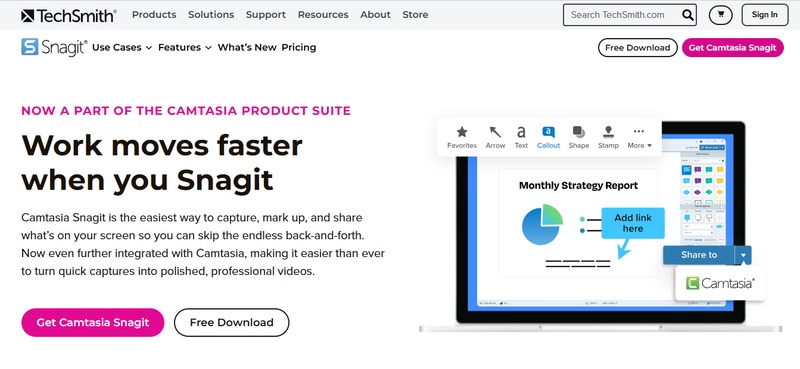Open the Support menu
This screenshot has width=800, height=369.
click(266, 15)
